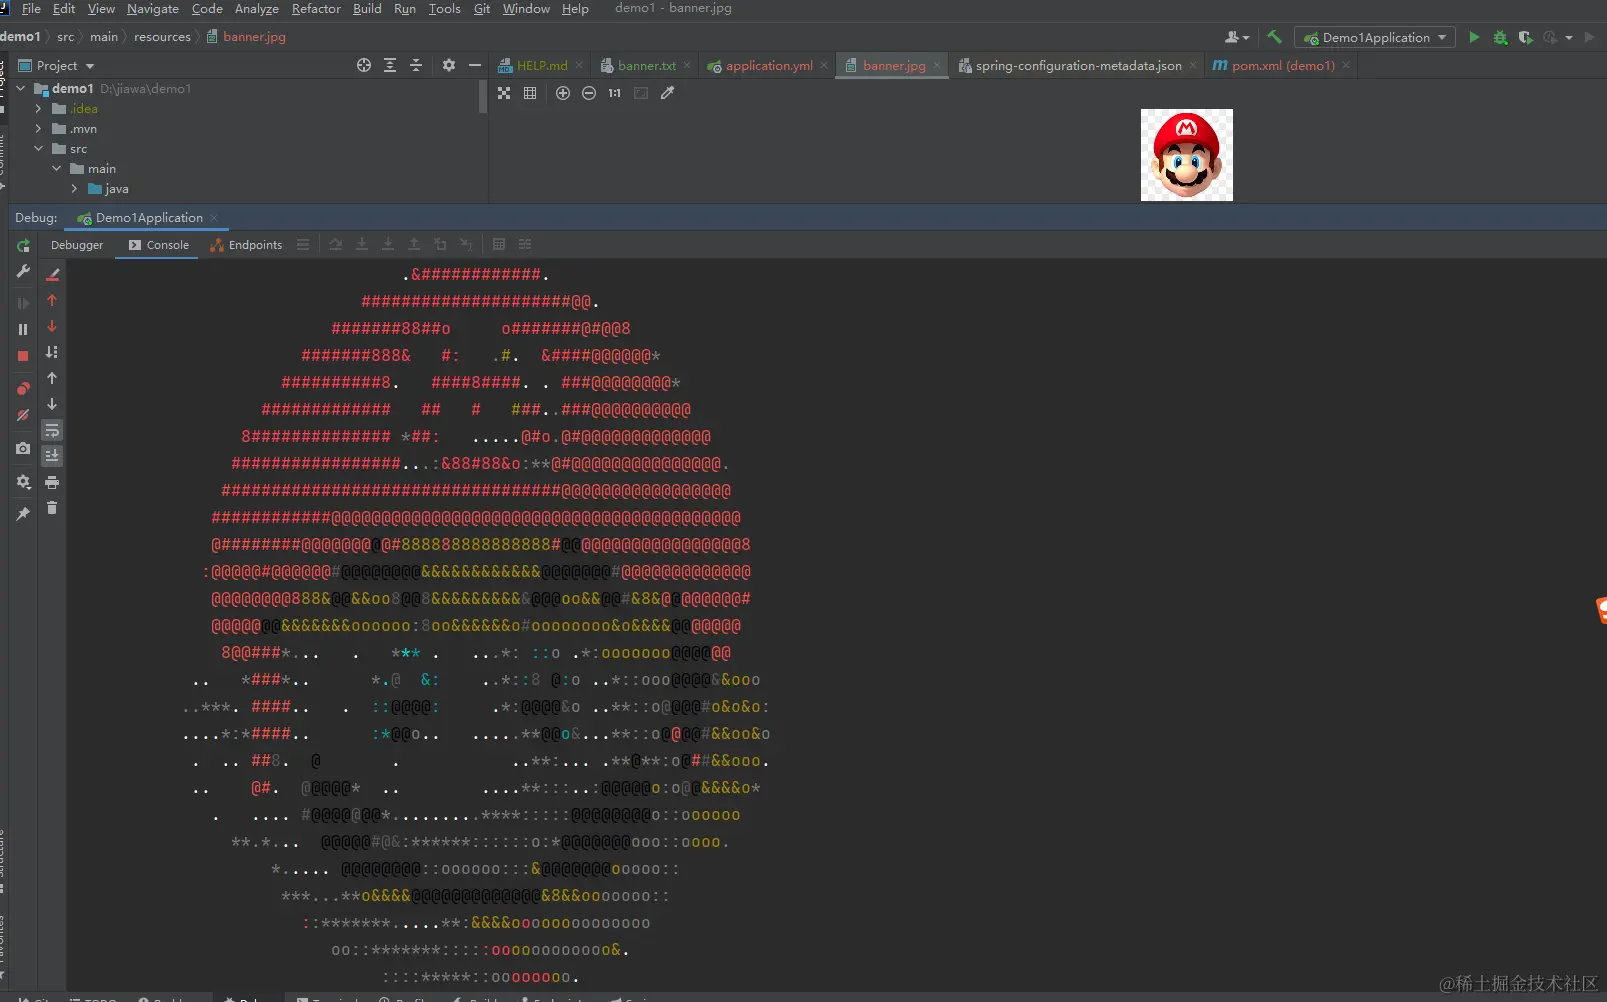Toggle soft-wrap in the console
Screen dimensions: 1607x1002
point(52,430)
